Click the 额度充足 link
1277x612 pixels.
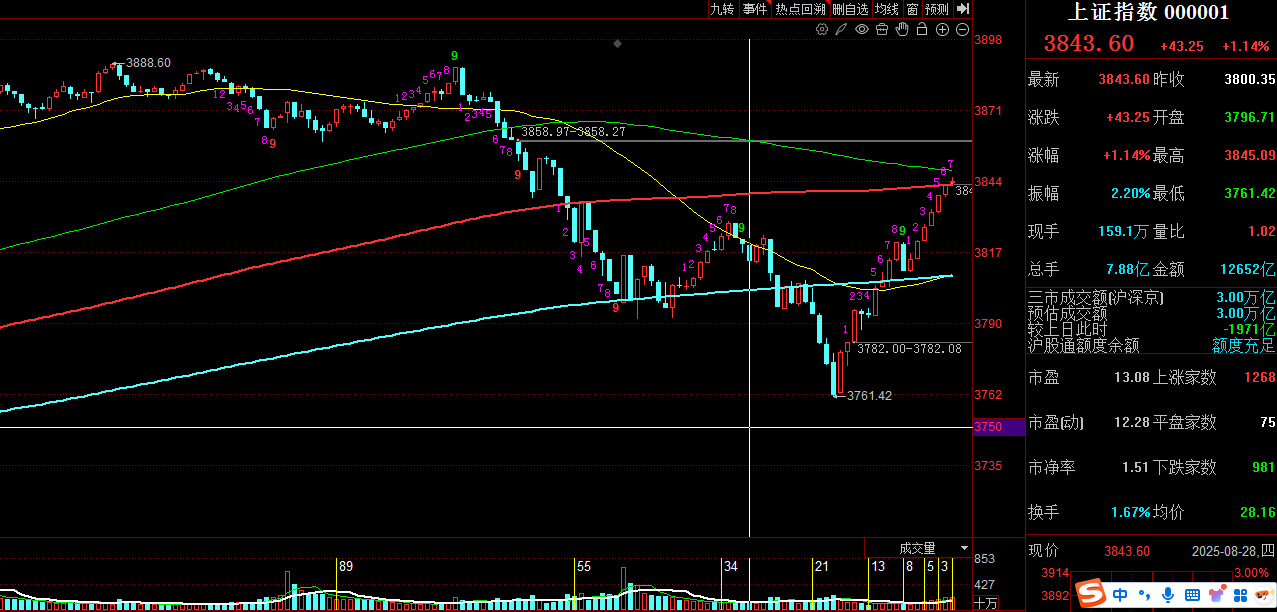[x=1244, y=345]
